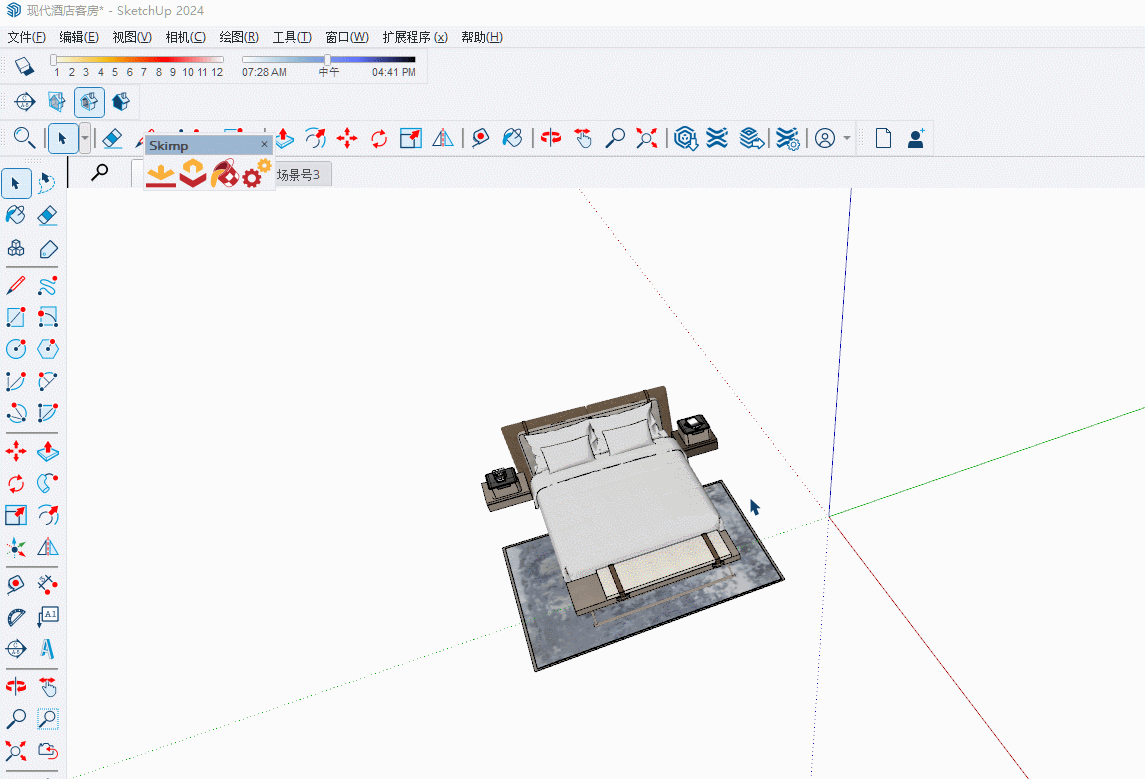Image resolution: width=1145 pixels, height=779 pixels.
Task: Pick the 3D Text tool
Action: point(47,648)
